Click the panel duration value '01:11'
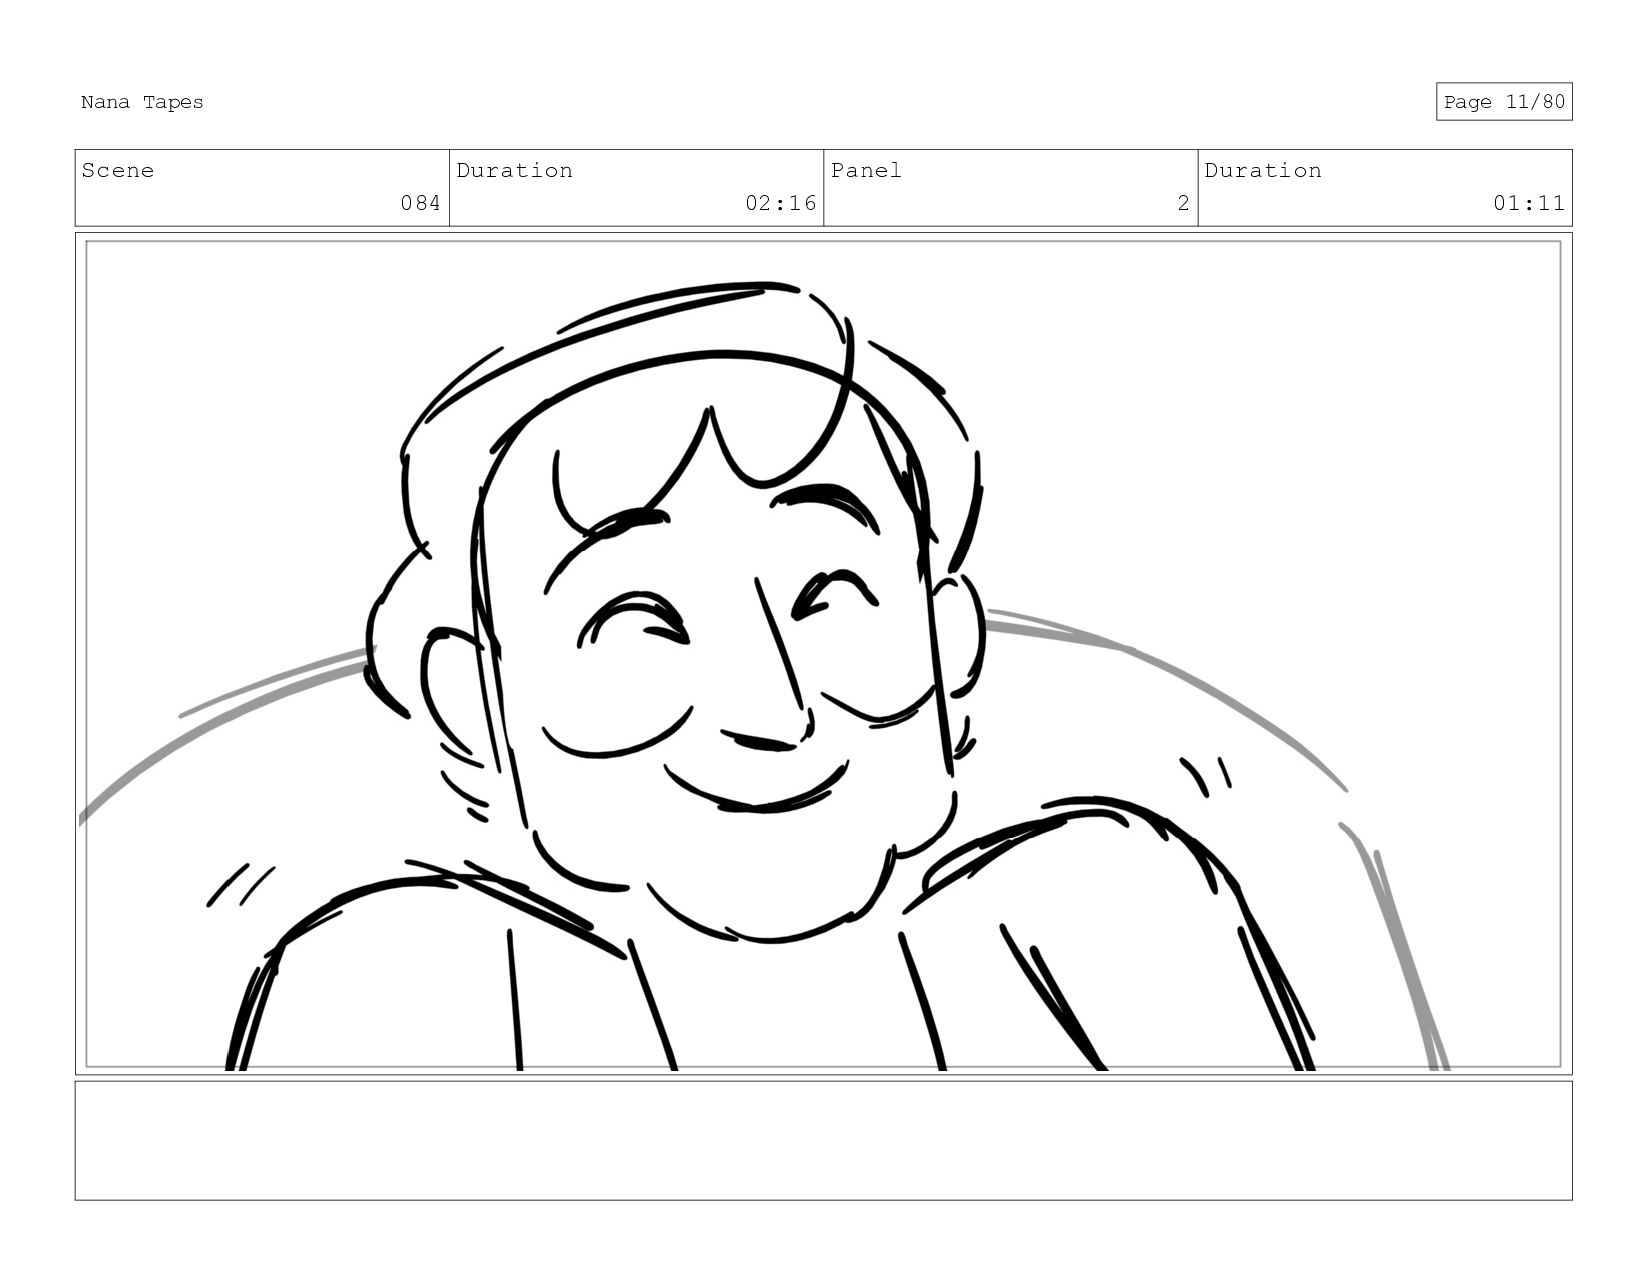The image size is (1650, 1275). (x=1528, y=203)
